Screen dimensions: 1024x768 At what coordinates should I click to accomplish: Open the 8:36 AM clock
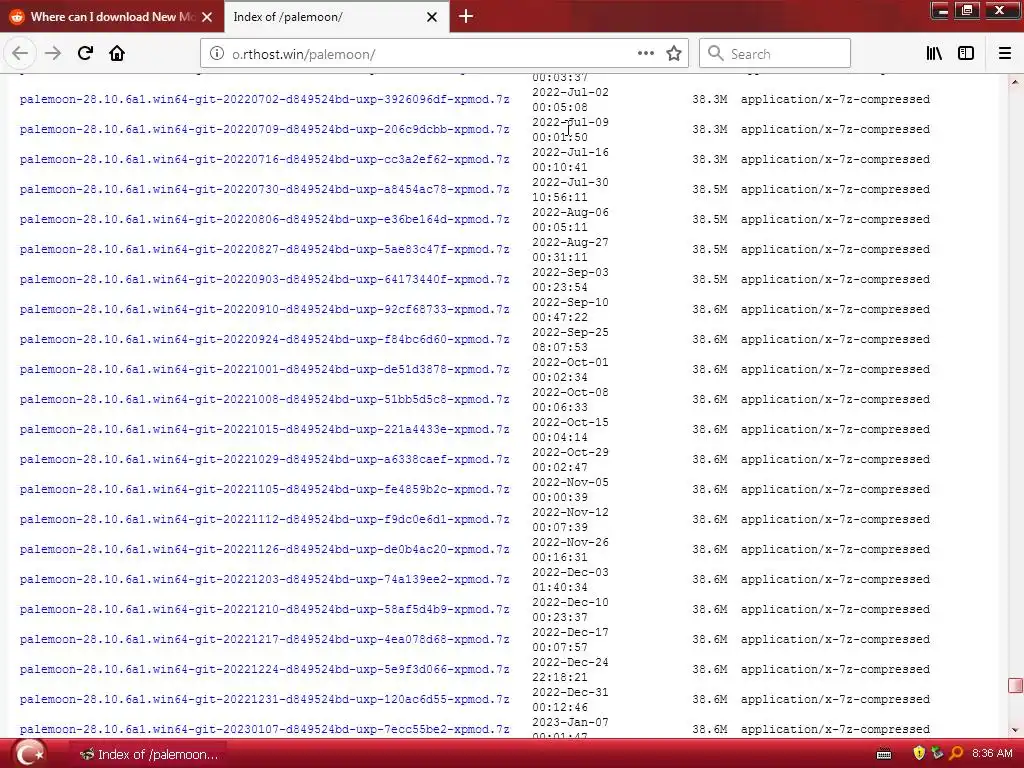point(992,754)
